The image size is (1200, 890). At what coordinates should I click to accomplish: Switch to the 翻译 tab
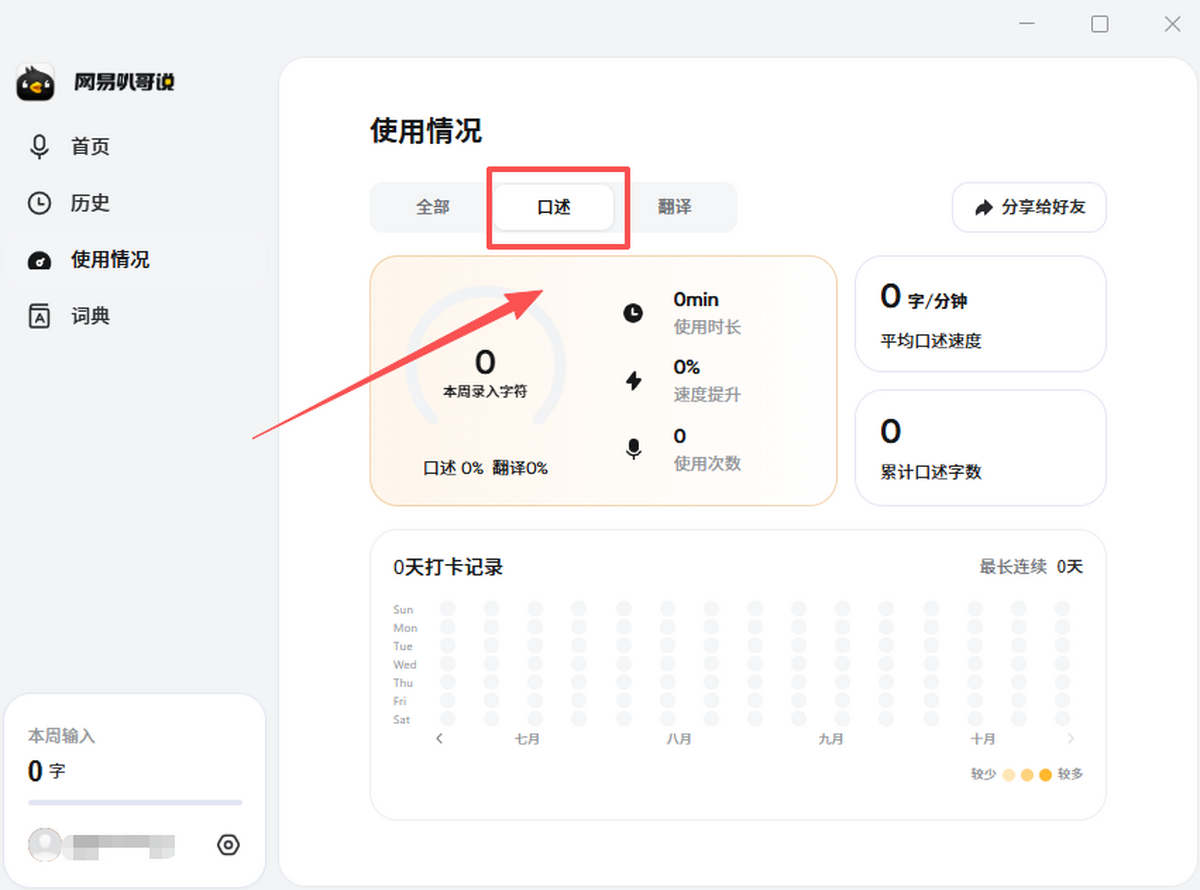click(675, 207)
